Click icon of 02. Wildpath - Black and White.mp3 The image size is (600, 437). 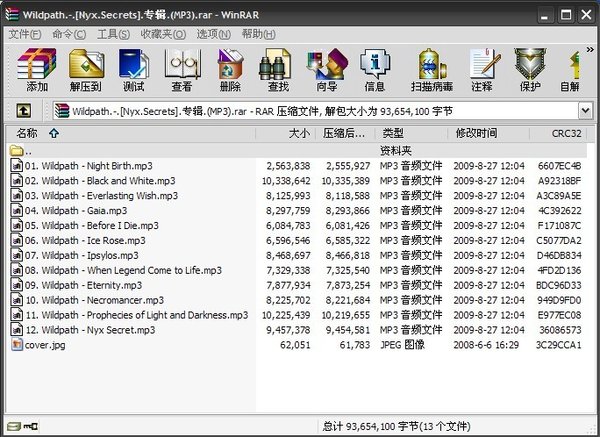[x=16, y=181]
